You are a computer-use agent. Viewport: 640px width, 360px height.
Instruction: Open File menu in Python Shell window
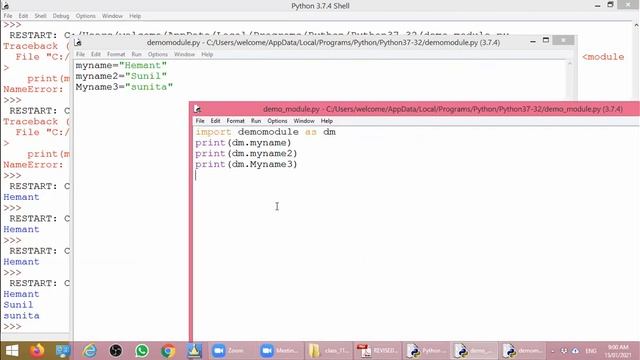click(x=8, y=16)
